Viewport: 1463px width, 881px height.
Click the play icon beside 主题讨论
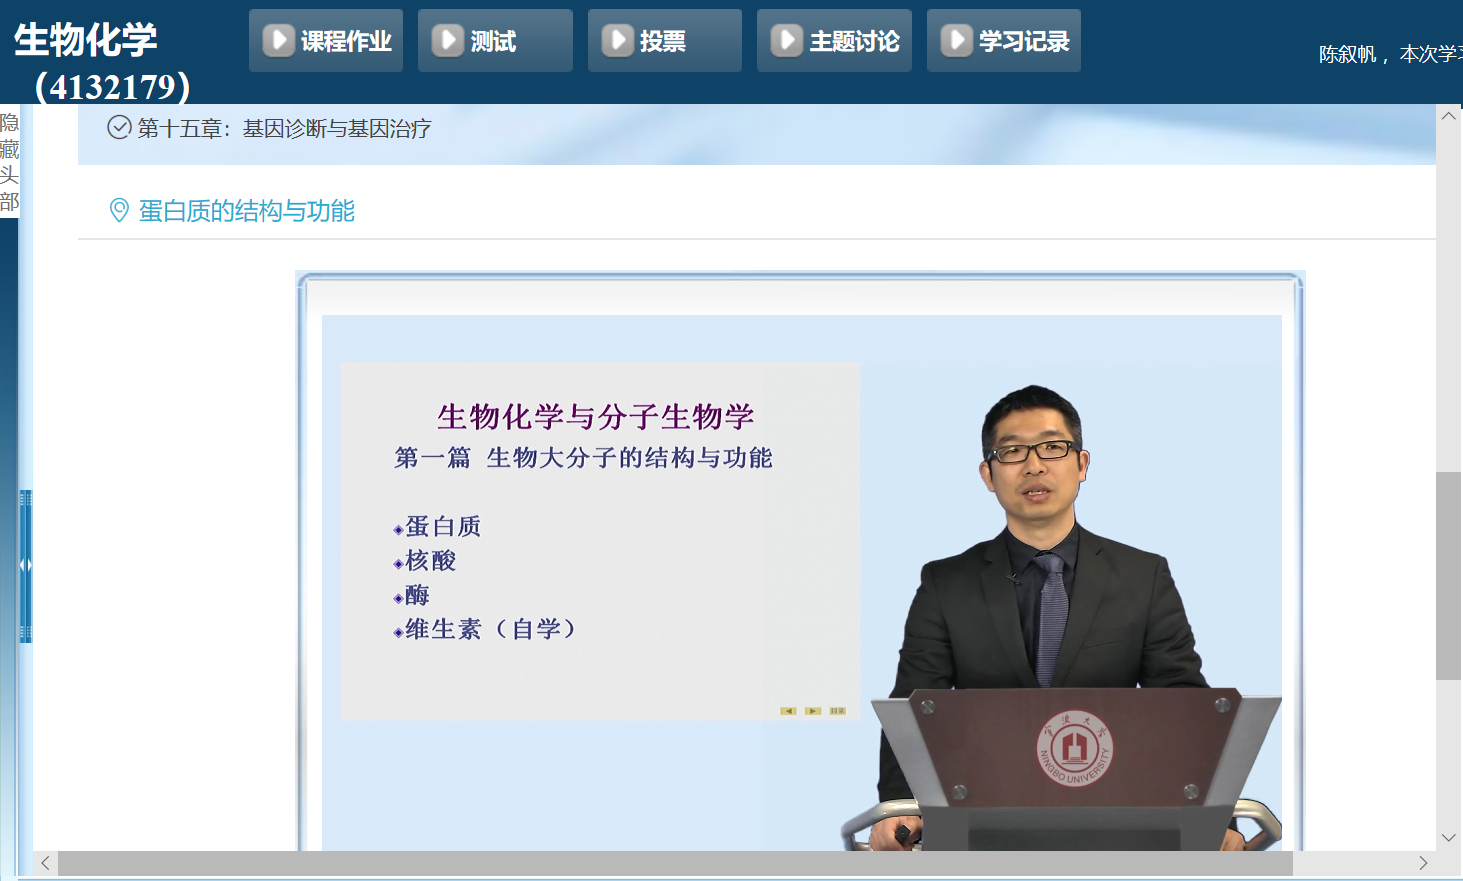[786, 40]
